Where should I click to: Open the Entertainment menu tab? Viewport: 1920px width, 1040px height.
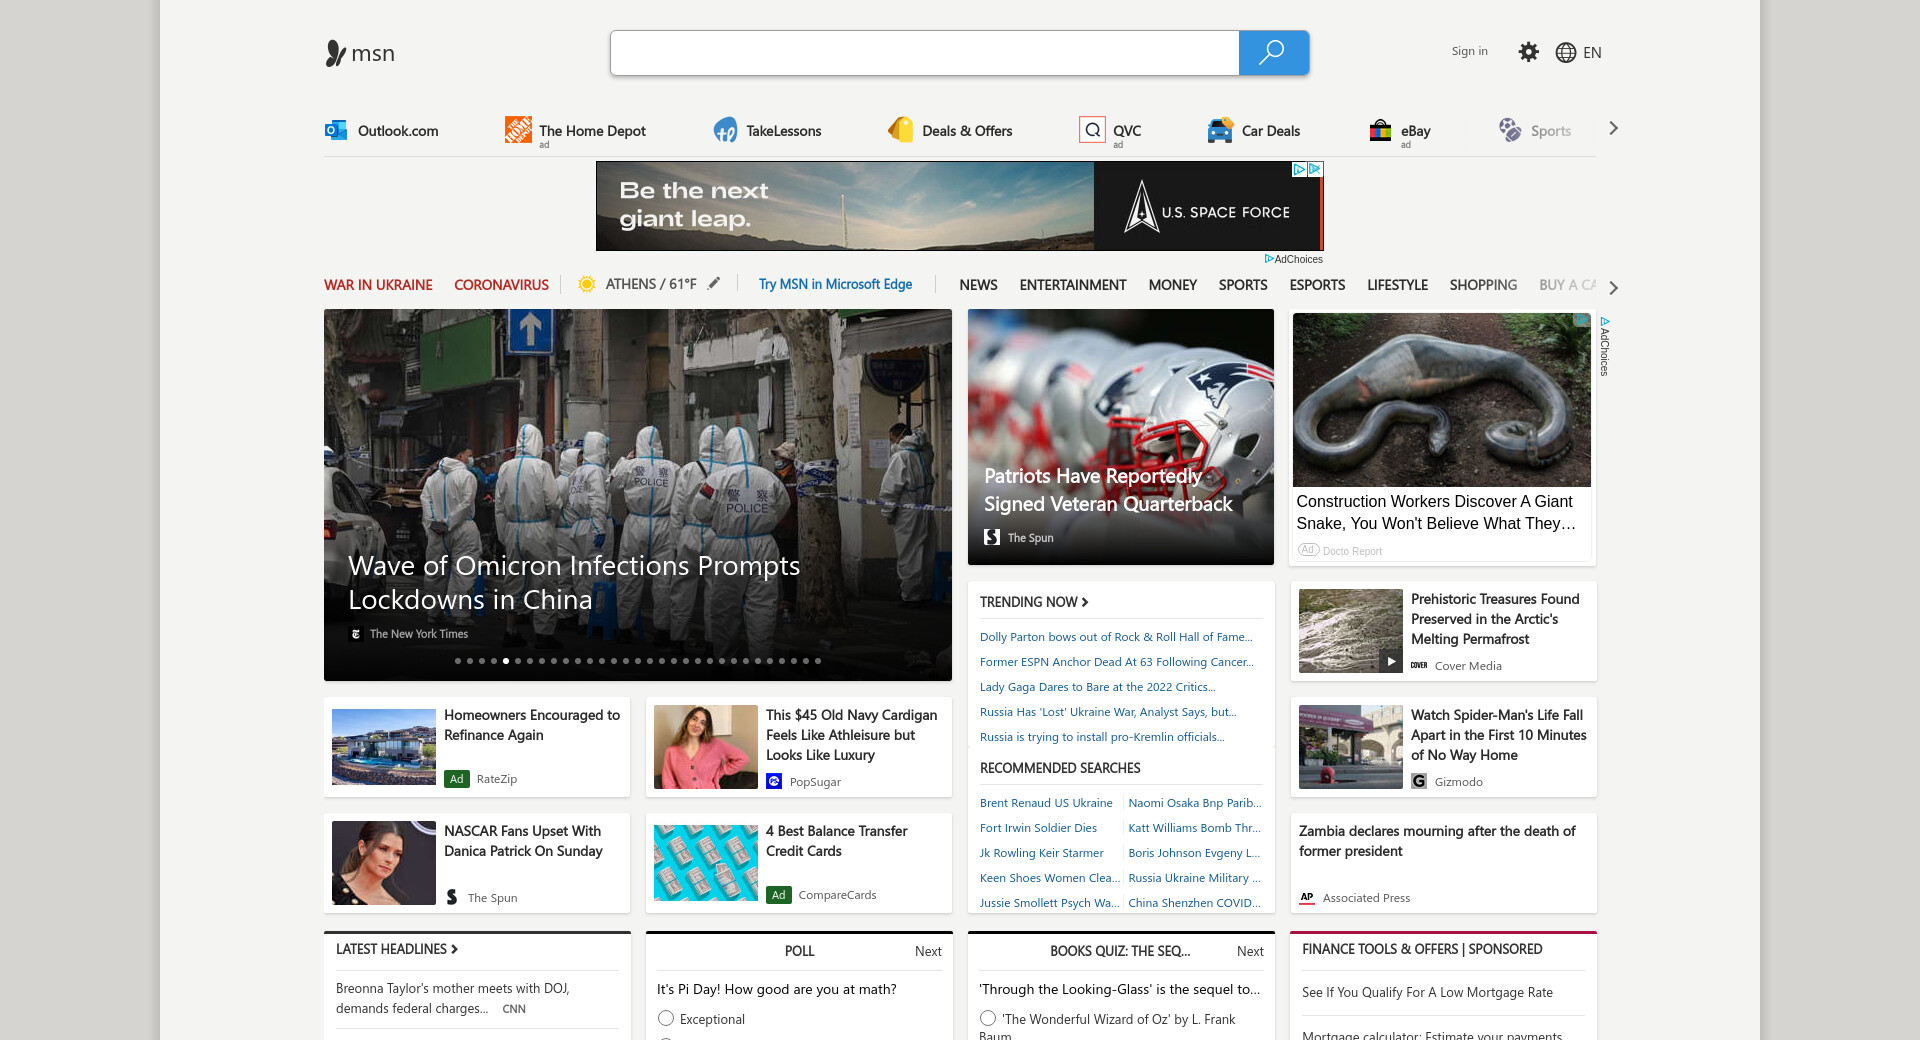tap(1072, 285)
